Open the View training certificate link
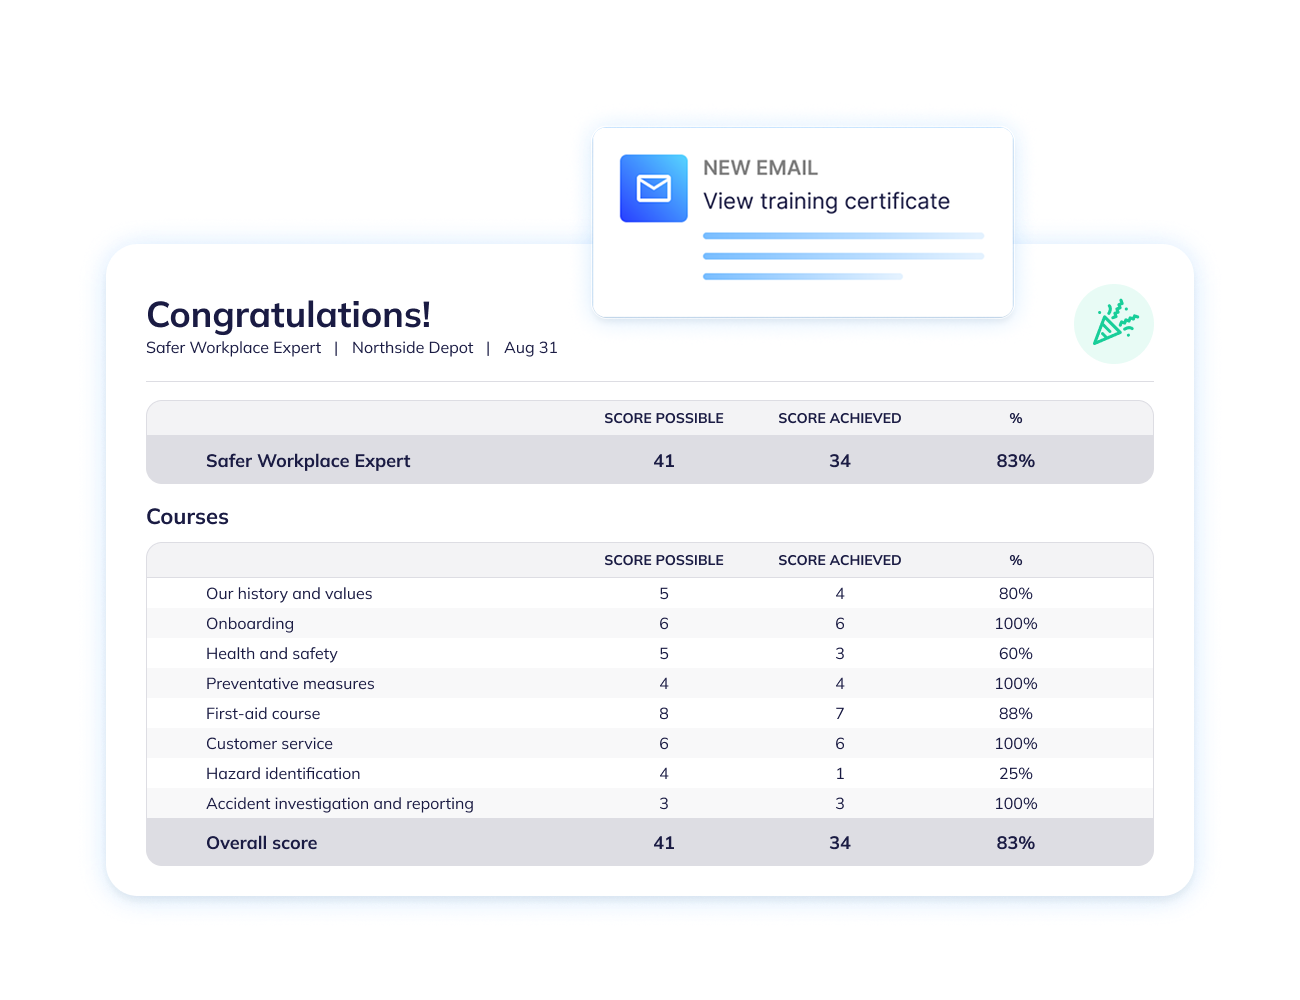The height and width of the screenshot is (1000, 1300). [826, 201]
